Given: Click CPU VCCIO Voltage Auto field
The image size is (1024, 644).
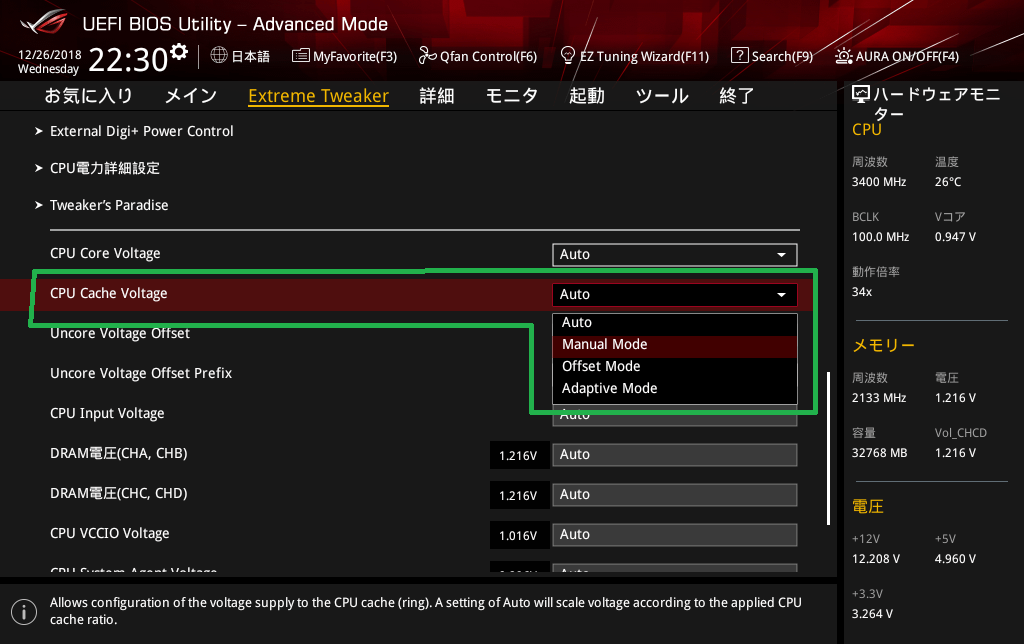Looking at the screenshot, I should coord(675,535).
